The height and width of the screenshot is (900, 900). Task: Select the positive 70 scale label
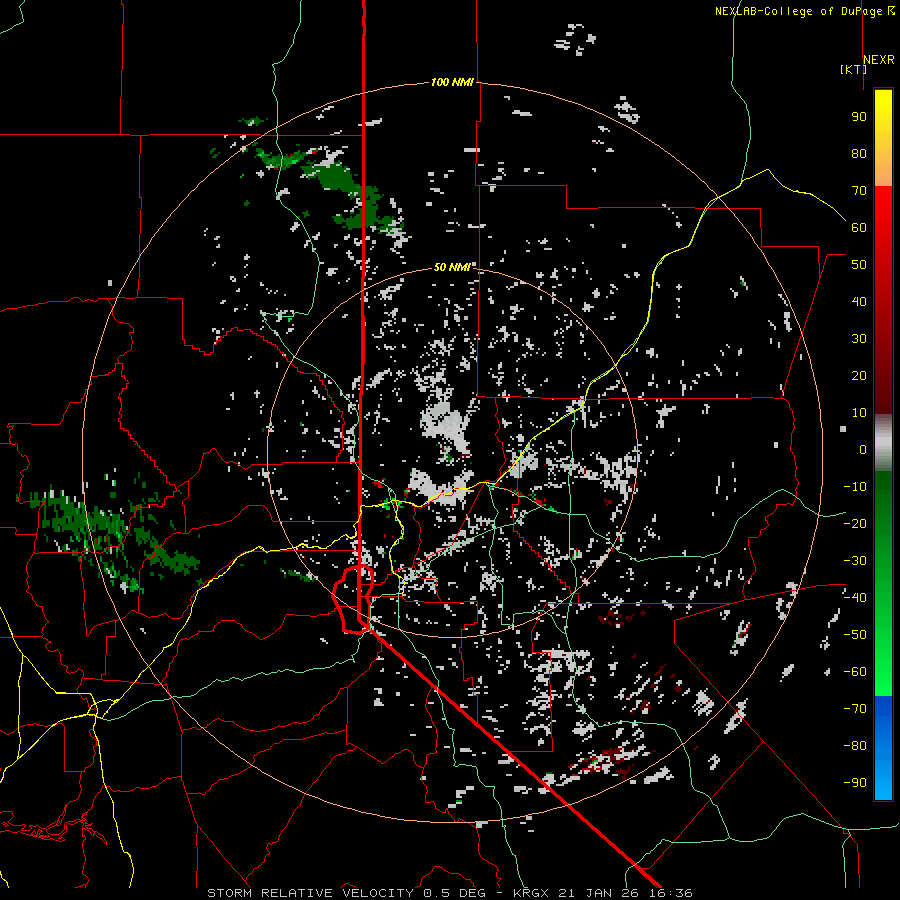[859, 191]
